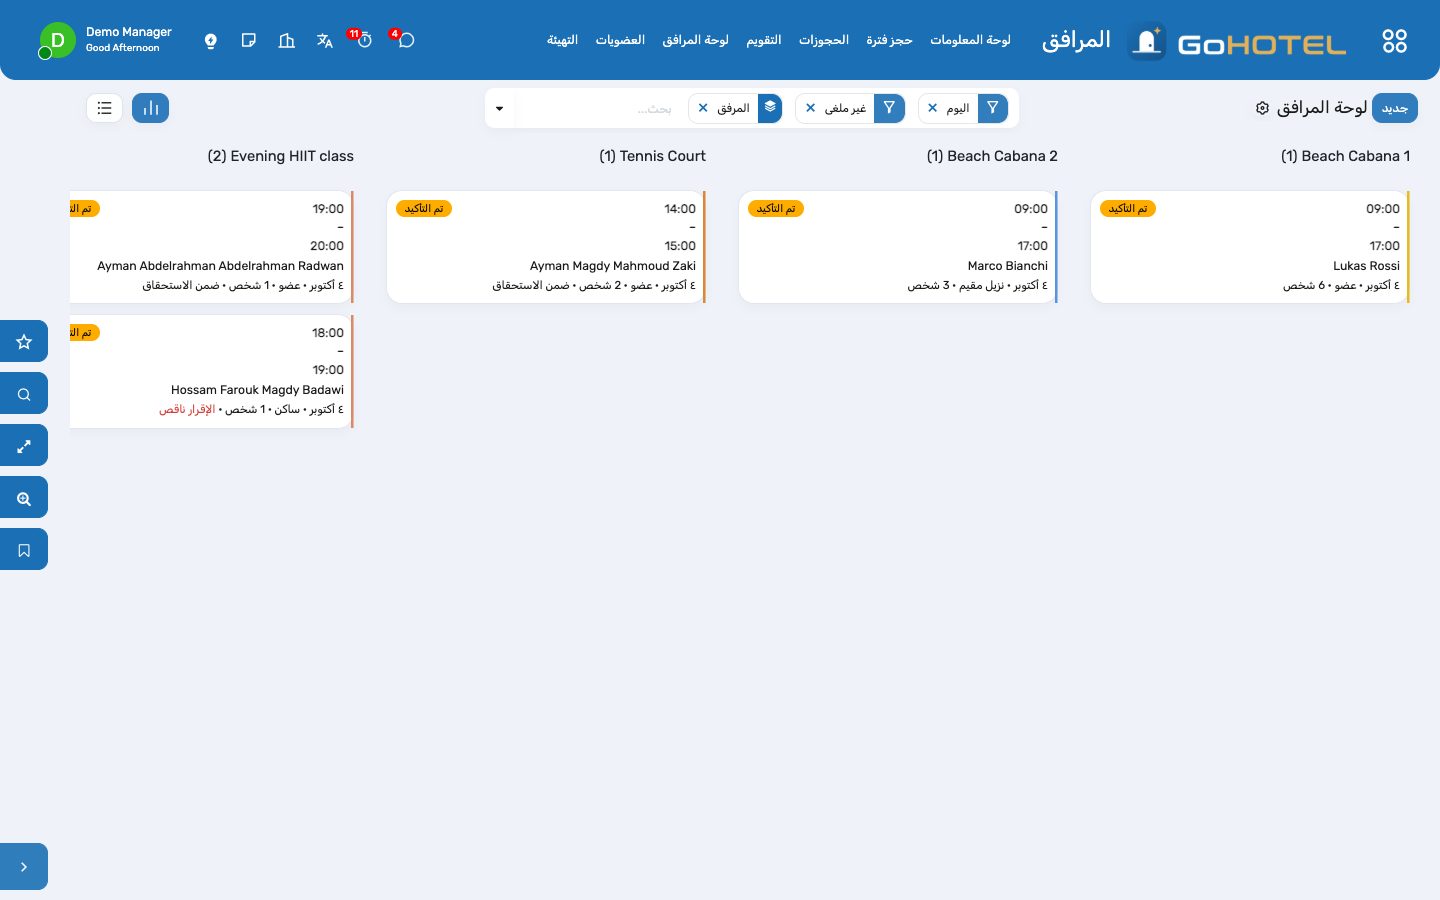Click the building icon in the top bar
The width and height of the screenshot is (1440, 900).
(287, 41)
